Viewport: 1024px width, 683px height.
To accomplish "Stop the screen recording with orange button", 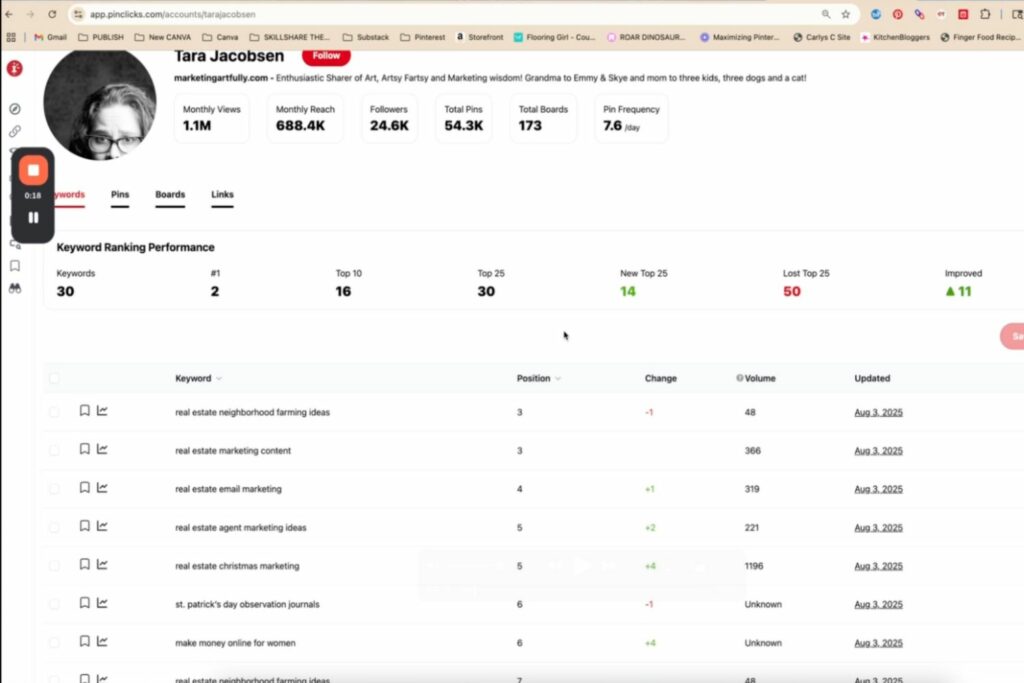I will click(x=33, y=171).
